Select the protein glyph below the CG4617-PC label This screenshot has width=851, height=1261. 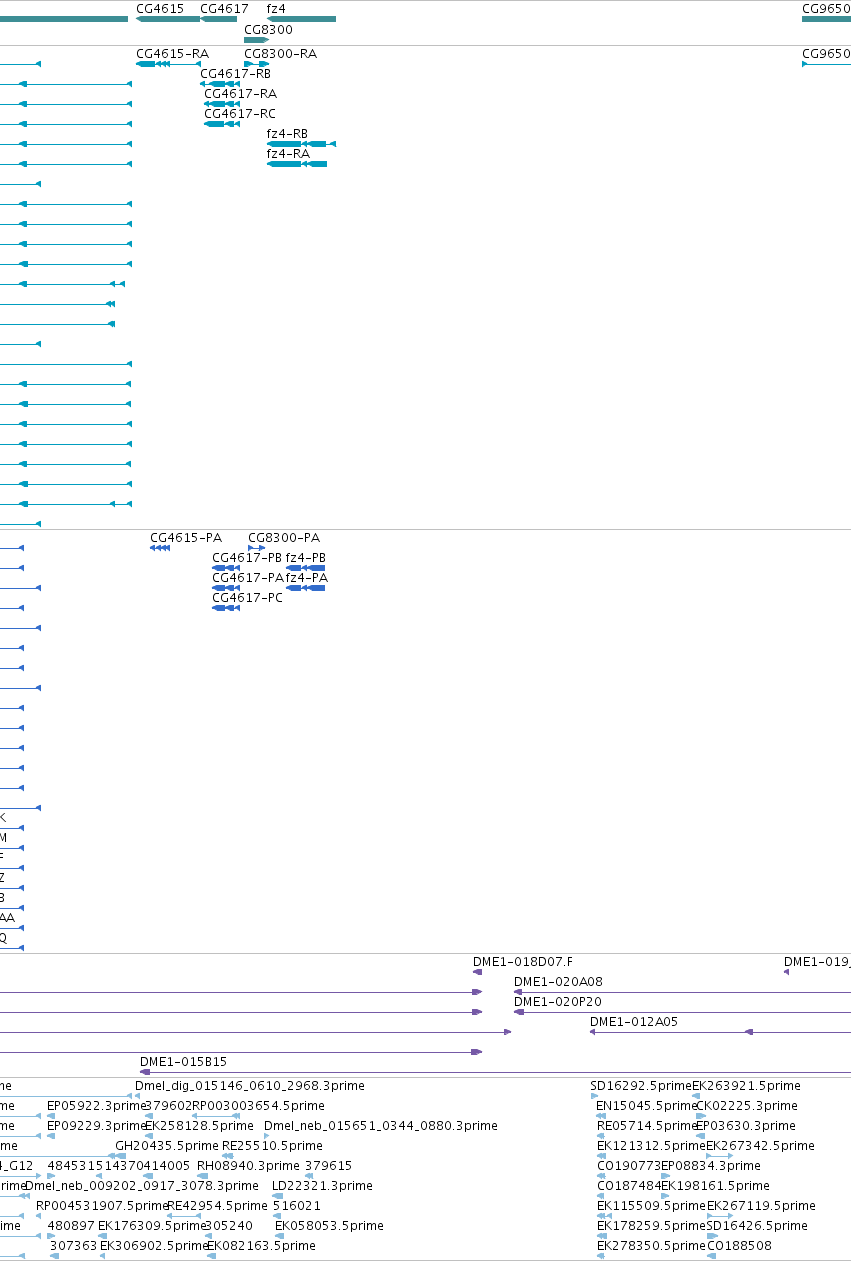[226, 608]
